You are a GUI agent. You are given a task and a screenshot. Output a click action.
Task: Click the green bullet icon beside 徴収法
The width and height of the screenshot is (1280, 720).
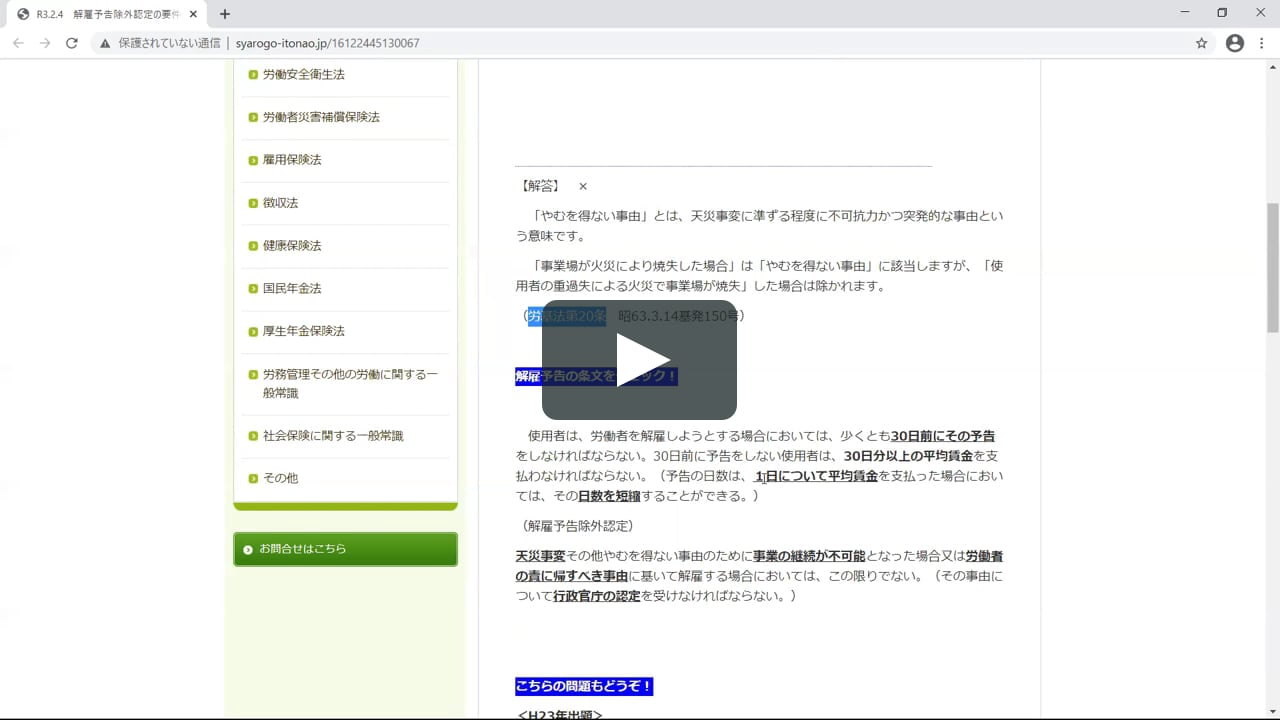253,203
